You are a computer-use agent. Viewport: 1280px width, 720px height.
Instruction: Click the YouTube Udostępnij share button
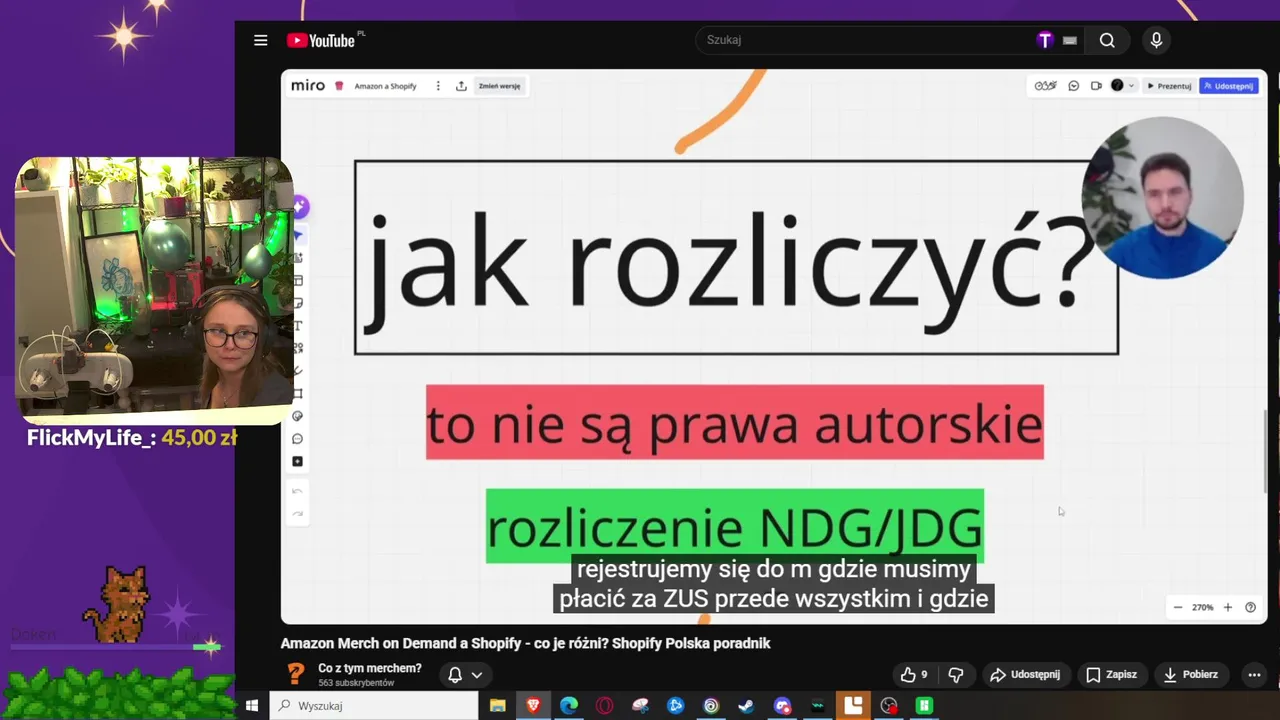pyautogui.click(x=1025, y=675)
